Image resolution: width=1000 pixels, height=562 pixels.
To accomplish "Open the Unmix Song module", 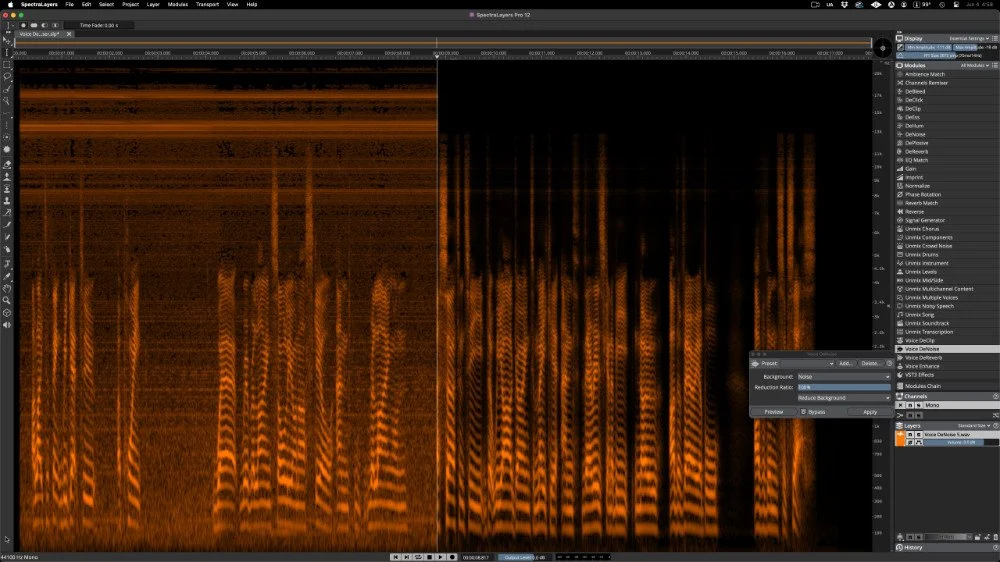I will [919, 314].
